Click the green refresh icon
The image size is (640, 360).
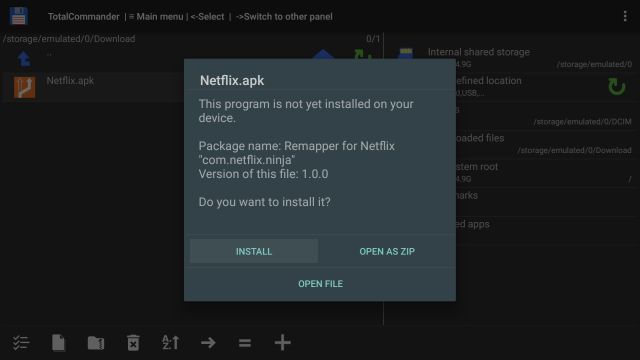click(616, 87)
